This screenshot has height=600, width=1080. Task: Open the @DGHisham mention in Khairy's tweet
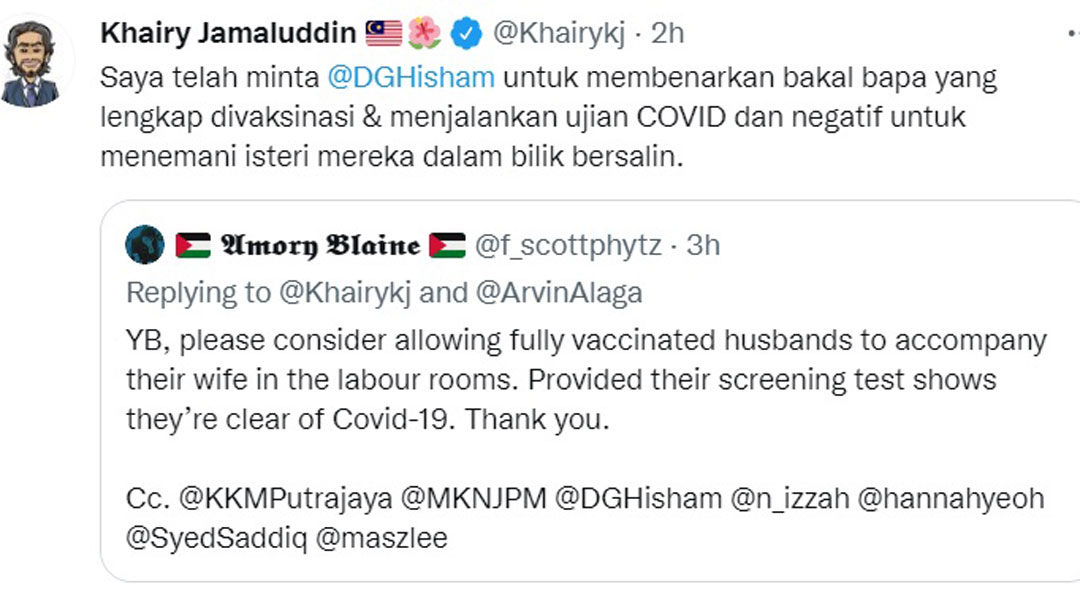click(411, 77)
